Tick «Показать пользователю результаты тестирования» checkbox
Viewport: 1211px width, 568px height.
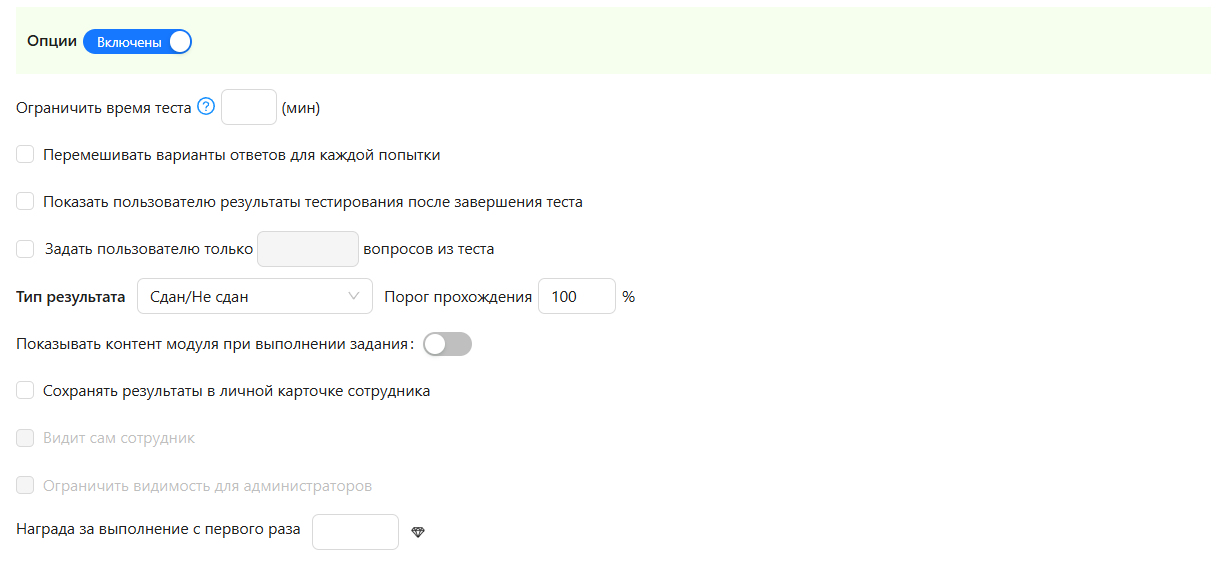point(26,202)
